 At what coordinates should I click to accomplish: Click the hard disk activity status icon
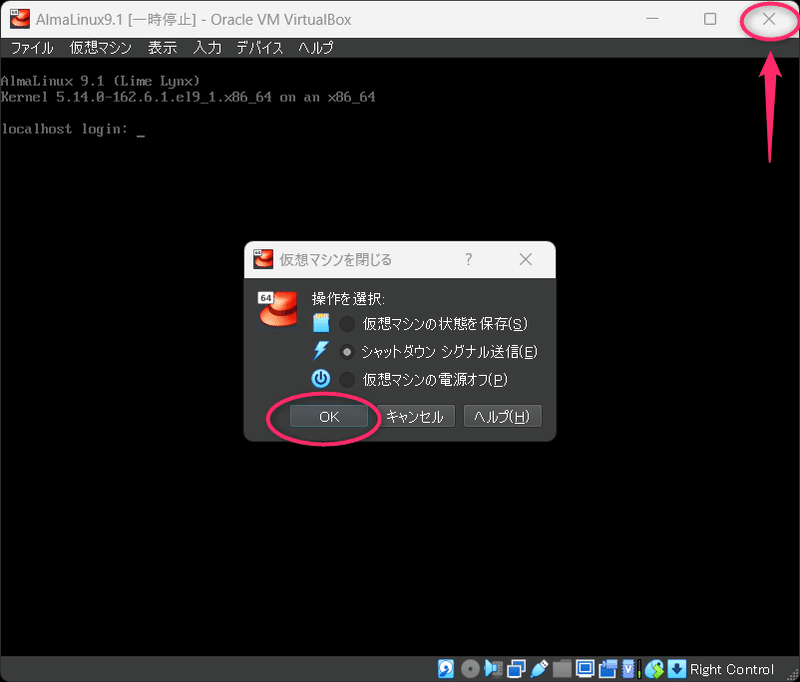tap(446, 668)
